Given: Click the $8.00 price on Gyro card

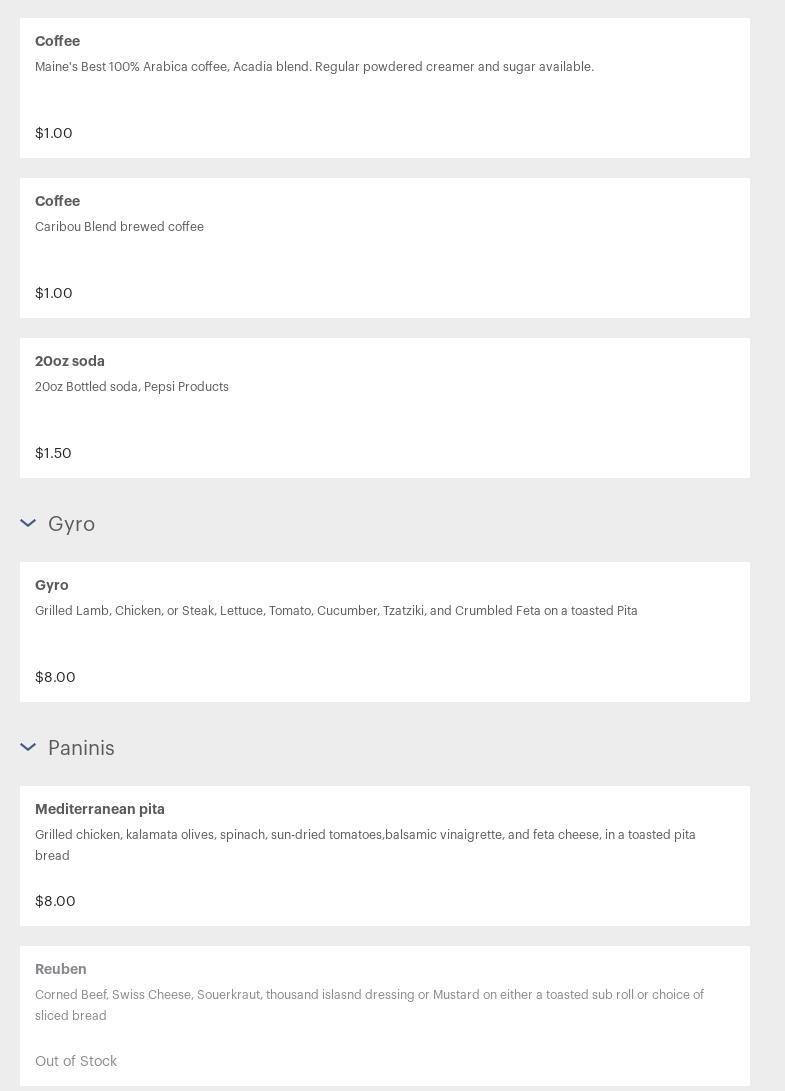Looking at the screenshot, I should [x=55, y=677].
